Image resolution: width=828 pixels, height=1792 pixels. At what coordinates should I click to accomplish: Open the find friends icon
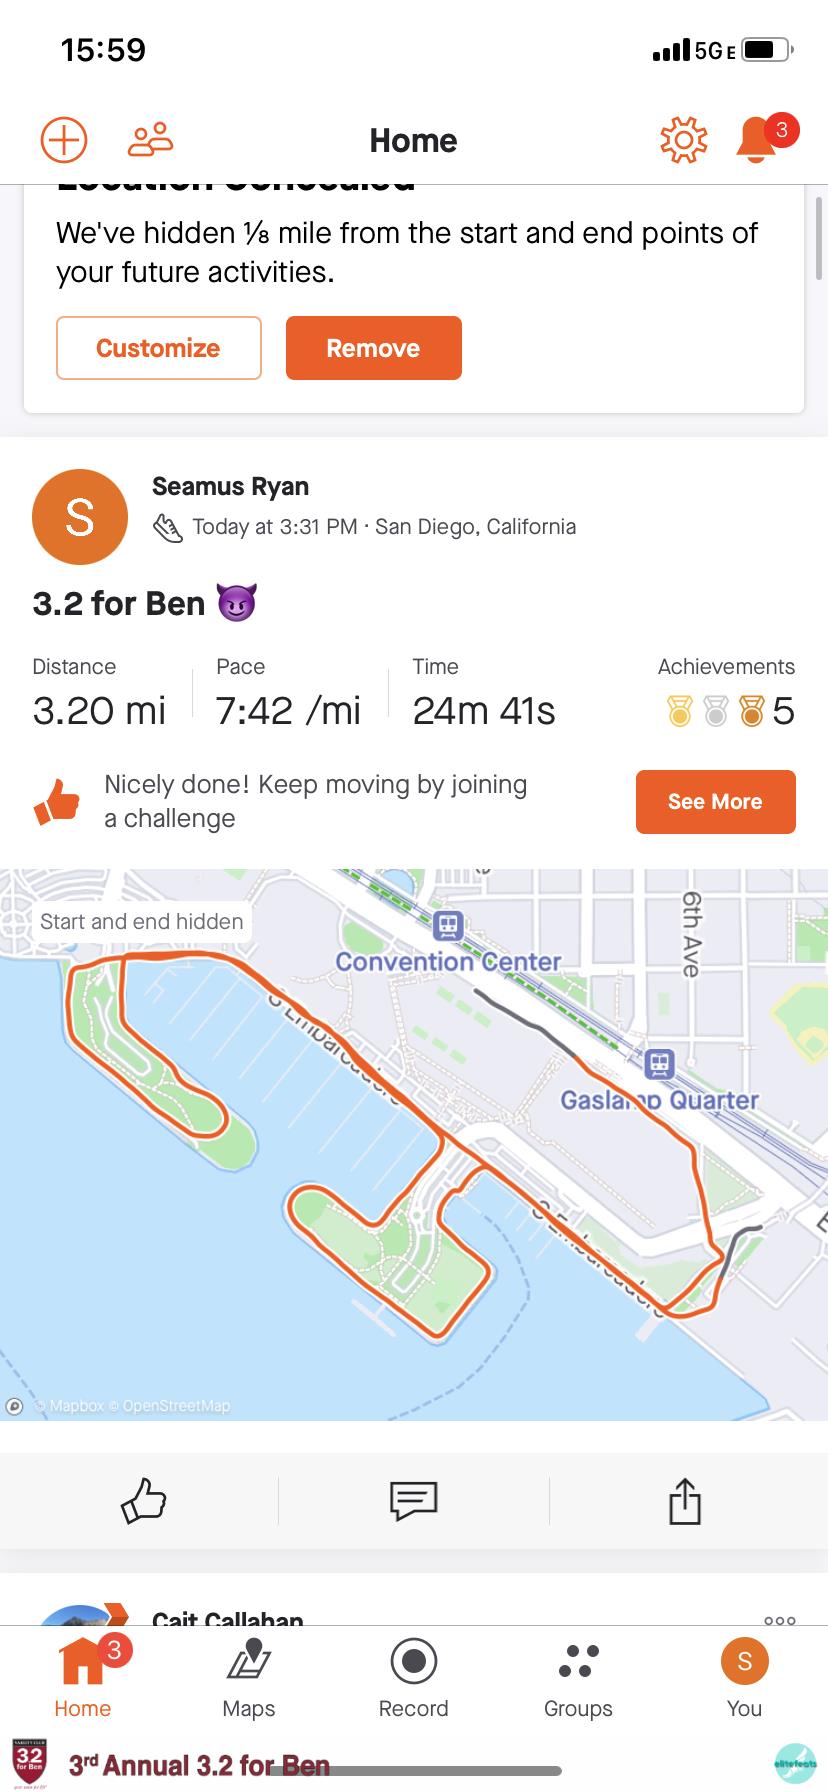[x=150, y=140]
